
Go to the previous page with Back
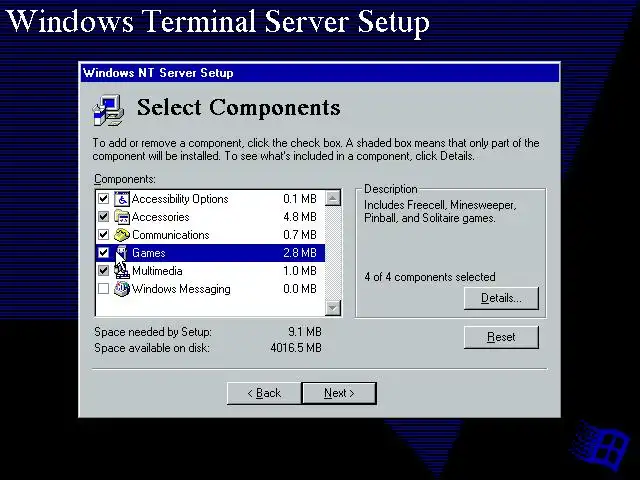point(264,393)
